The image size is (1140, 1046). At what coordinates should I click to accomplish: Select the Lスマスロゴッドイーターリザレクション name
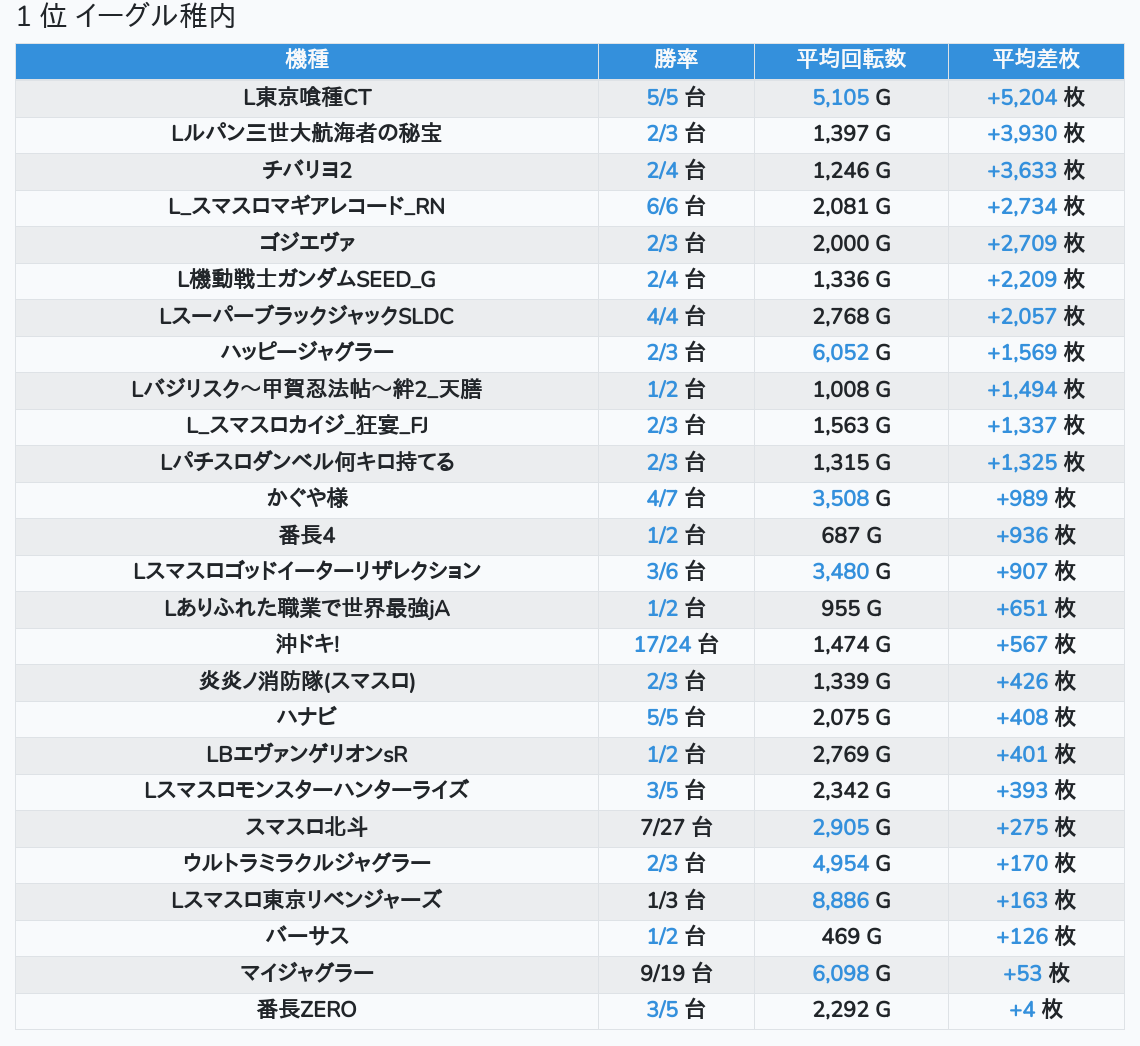pyautogui.click(x=307, y=571)
